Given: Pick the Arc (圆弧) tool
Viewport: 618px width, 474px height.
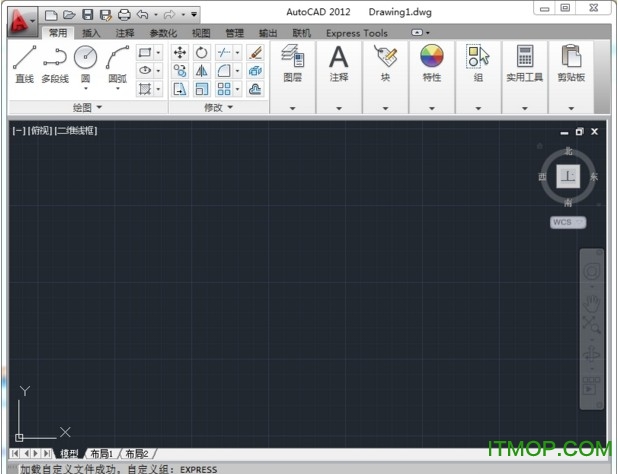Looking at the screenshot, I should pyautogui.click(x=117, y=60).
